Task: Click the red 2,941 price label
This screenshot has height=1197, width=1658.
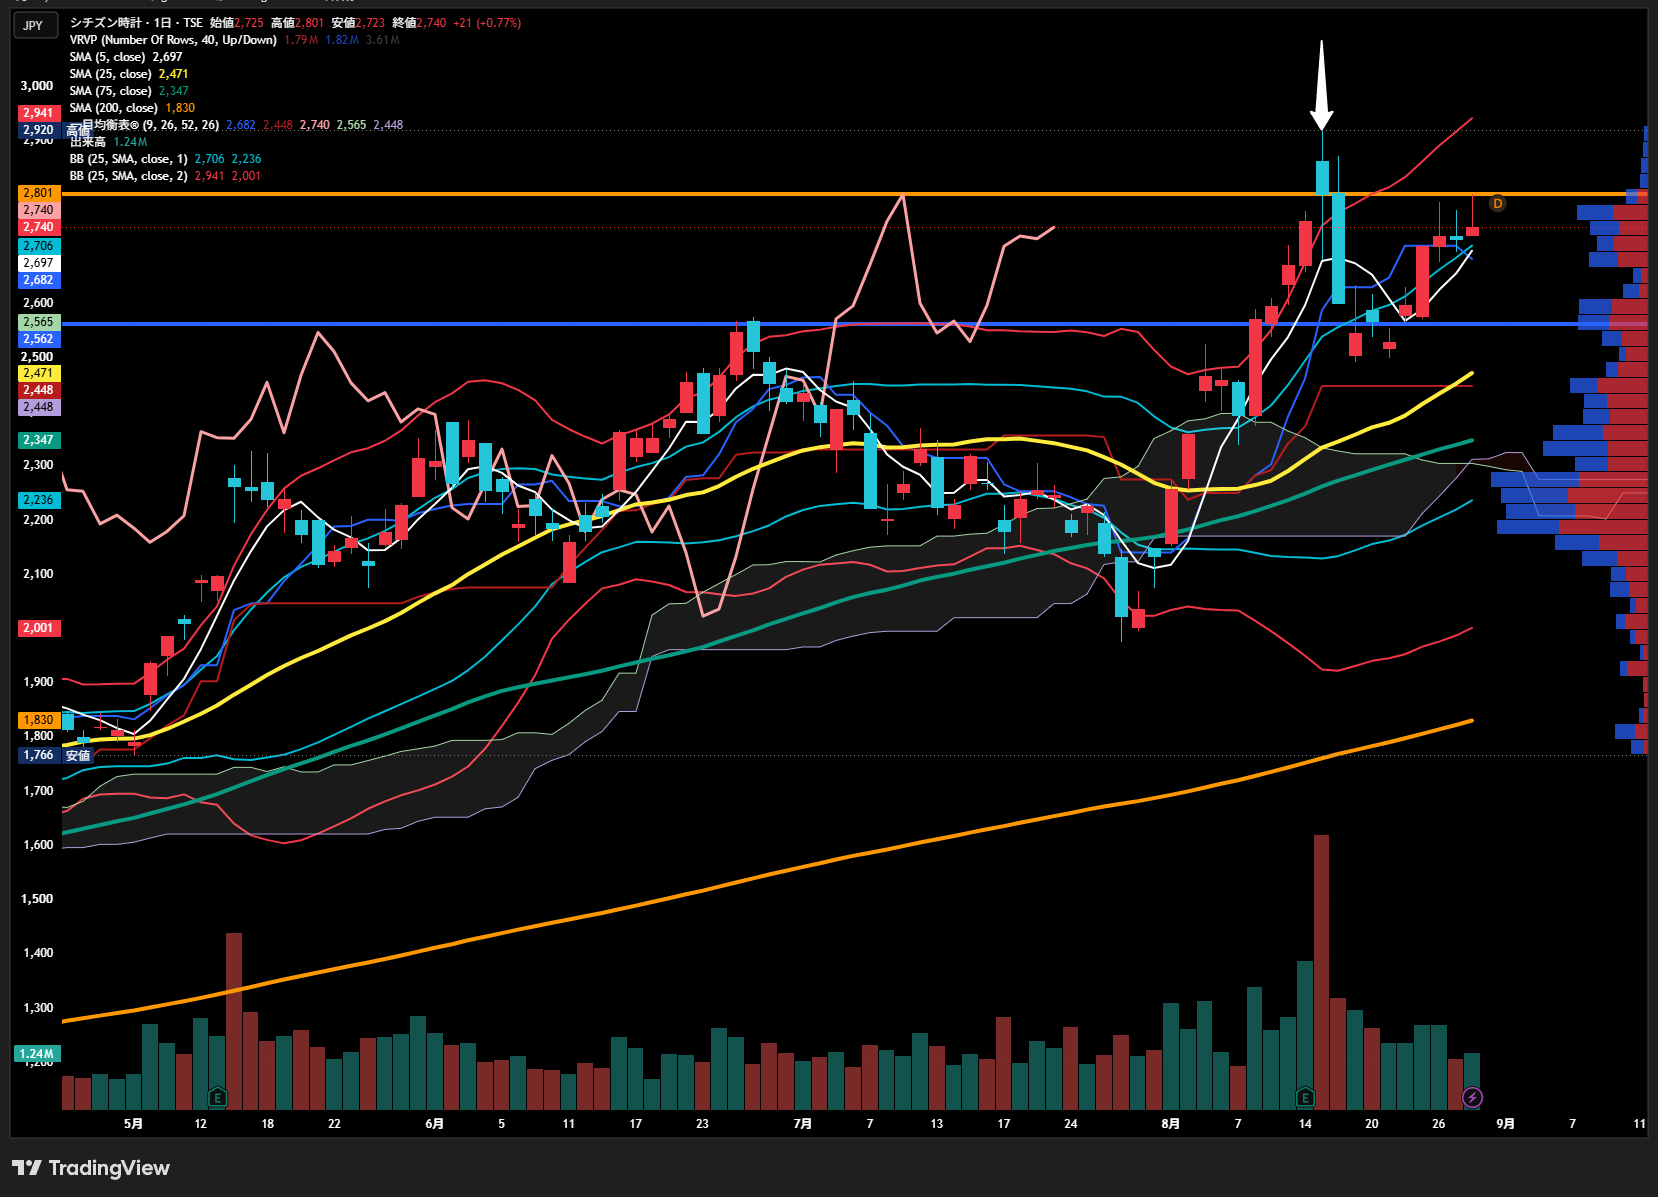Action: pos(38,113)
